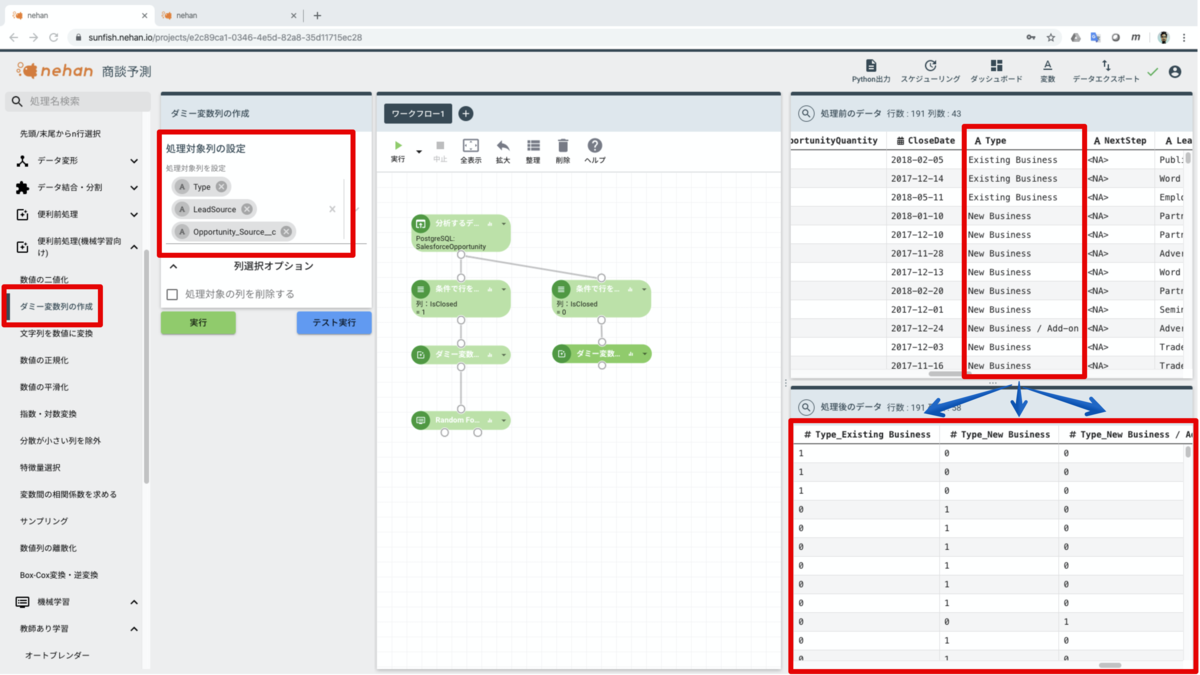Screen dimensions: 1200x675
Task: Click magnifier icon beside 処理前のデータ
Action: pos(806,114)
